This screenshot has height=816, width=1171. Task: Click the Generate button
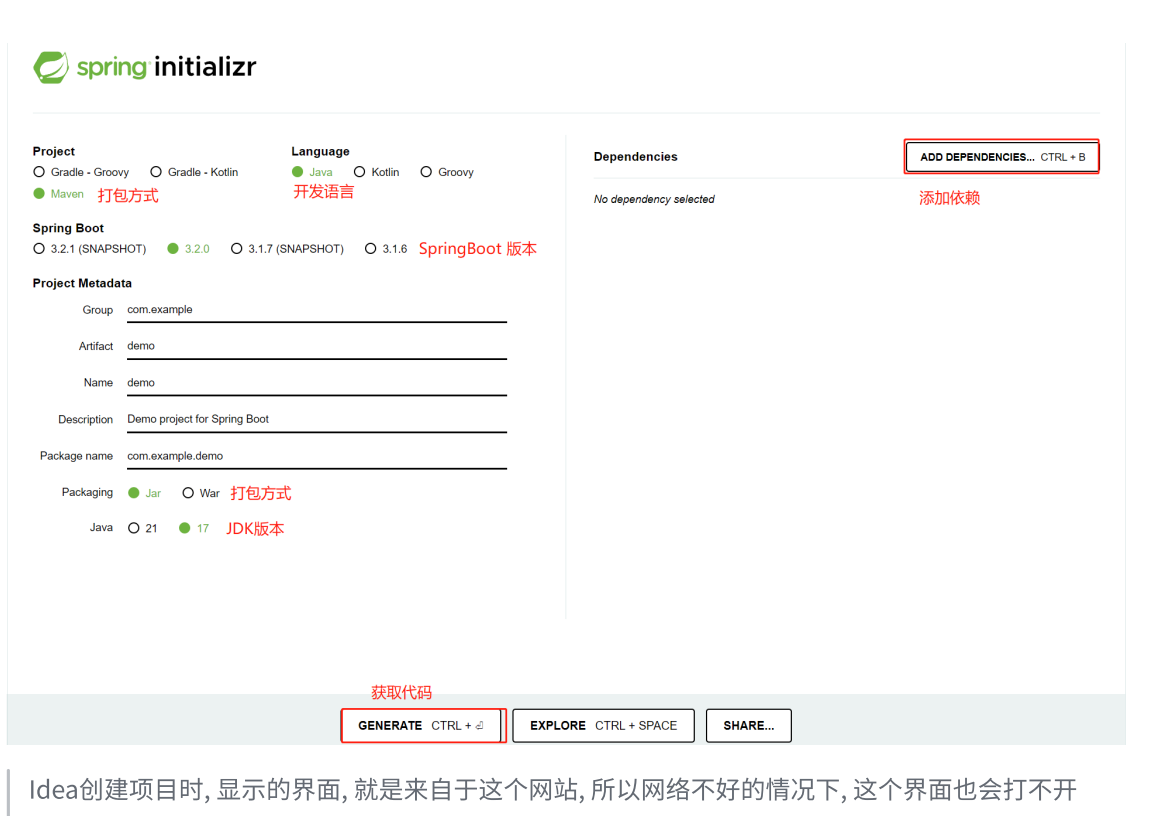(x=422, y=726)
